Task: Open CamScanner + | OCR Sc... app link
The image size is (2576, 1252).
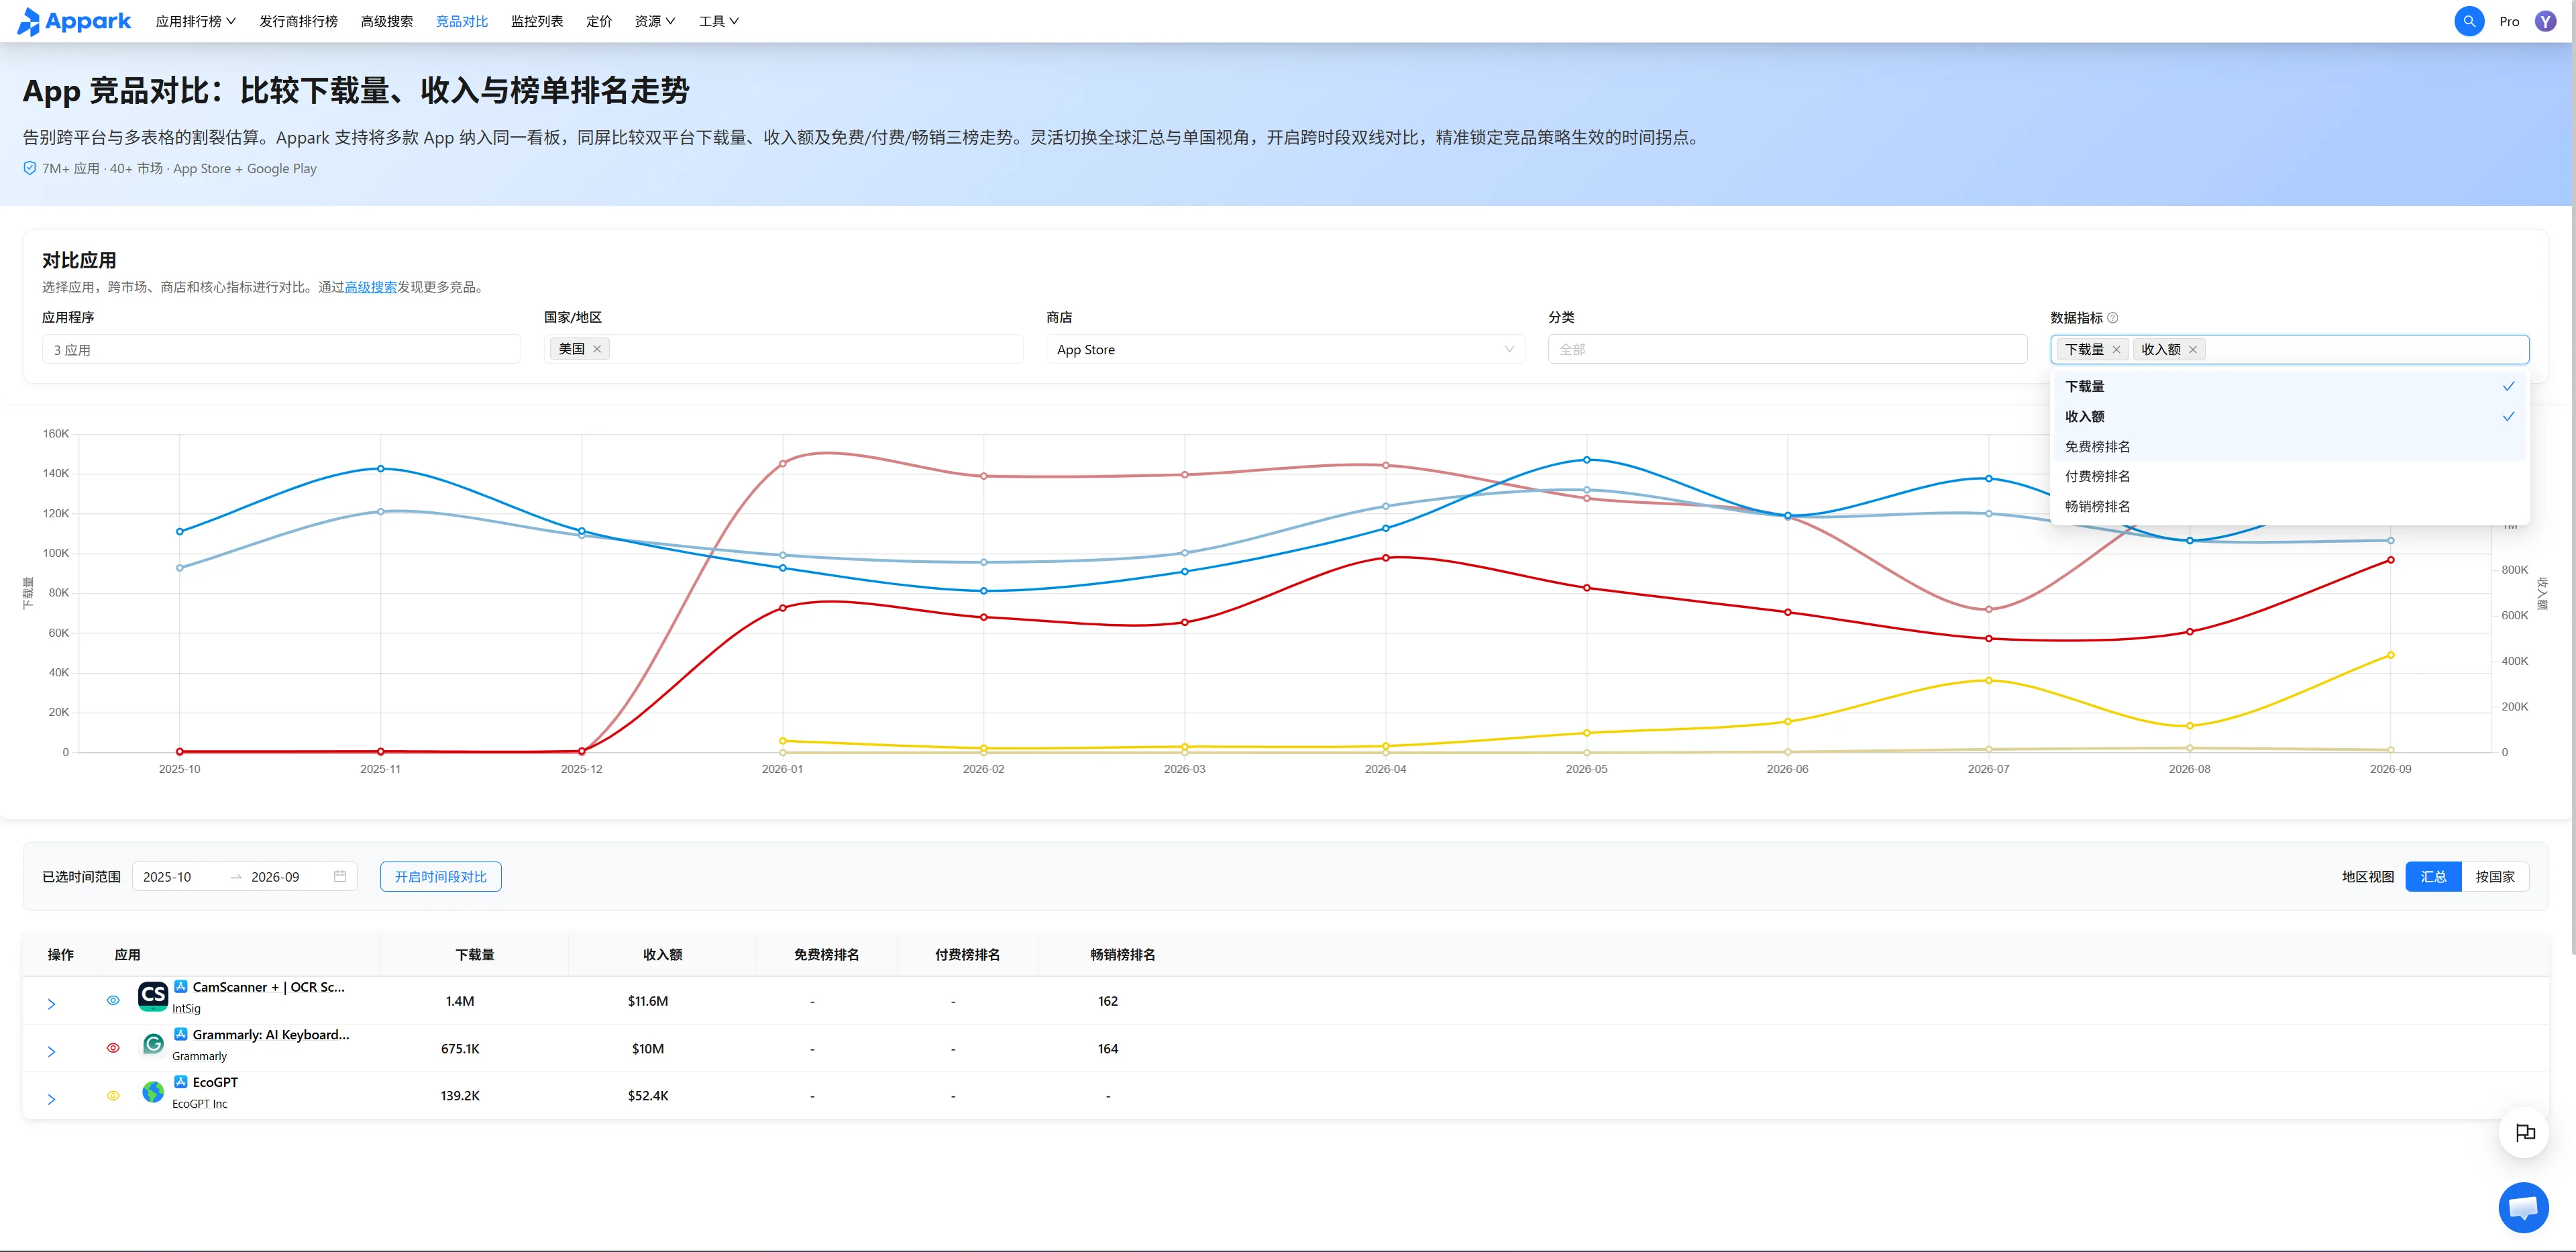Action: [x=268, y=986]
